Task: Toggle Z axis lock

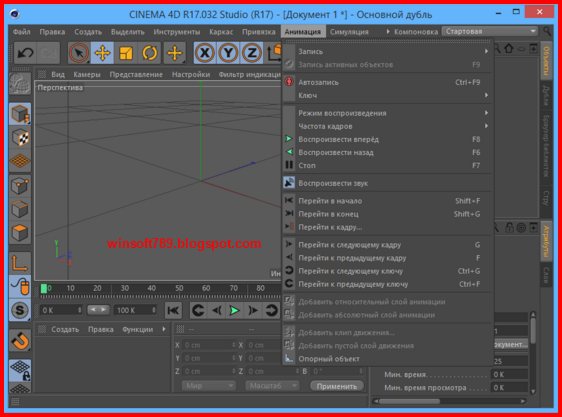Action: tap(252, 53)
